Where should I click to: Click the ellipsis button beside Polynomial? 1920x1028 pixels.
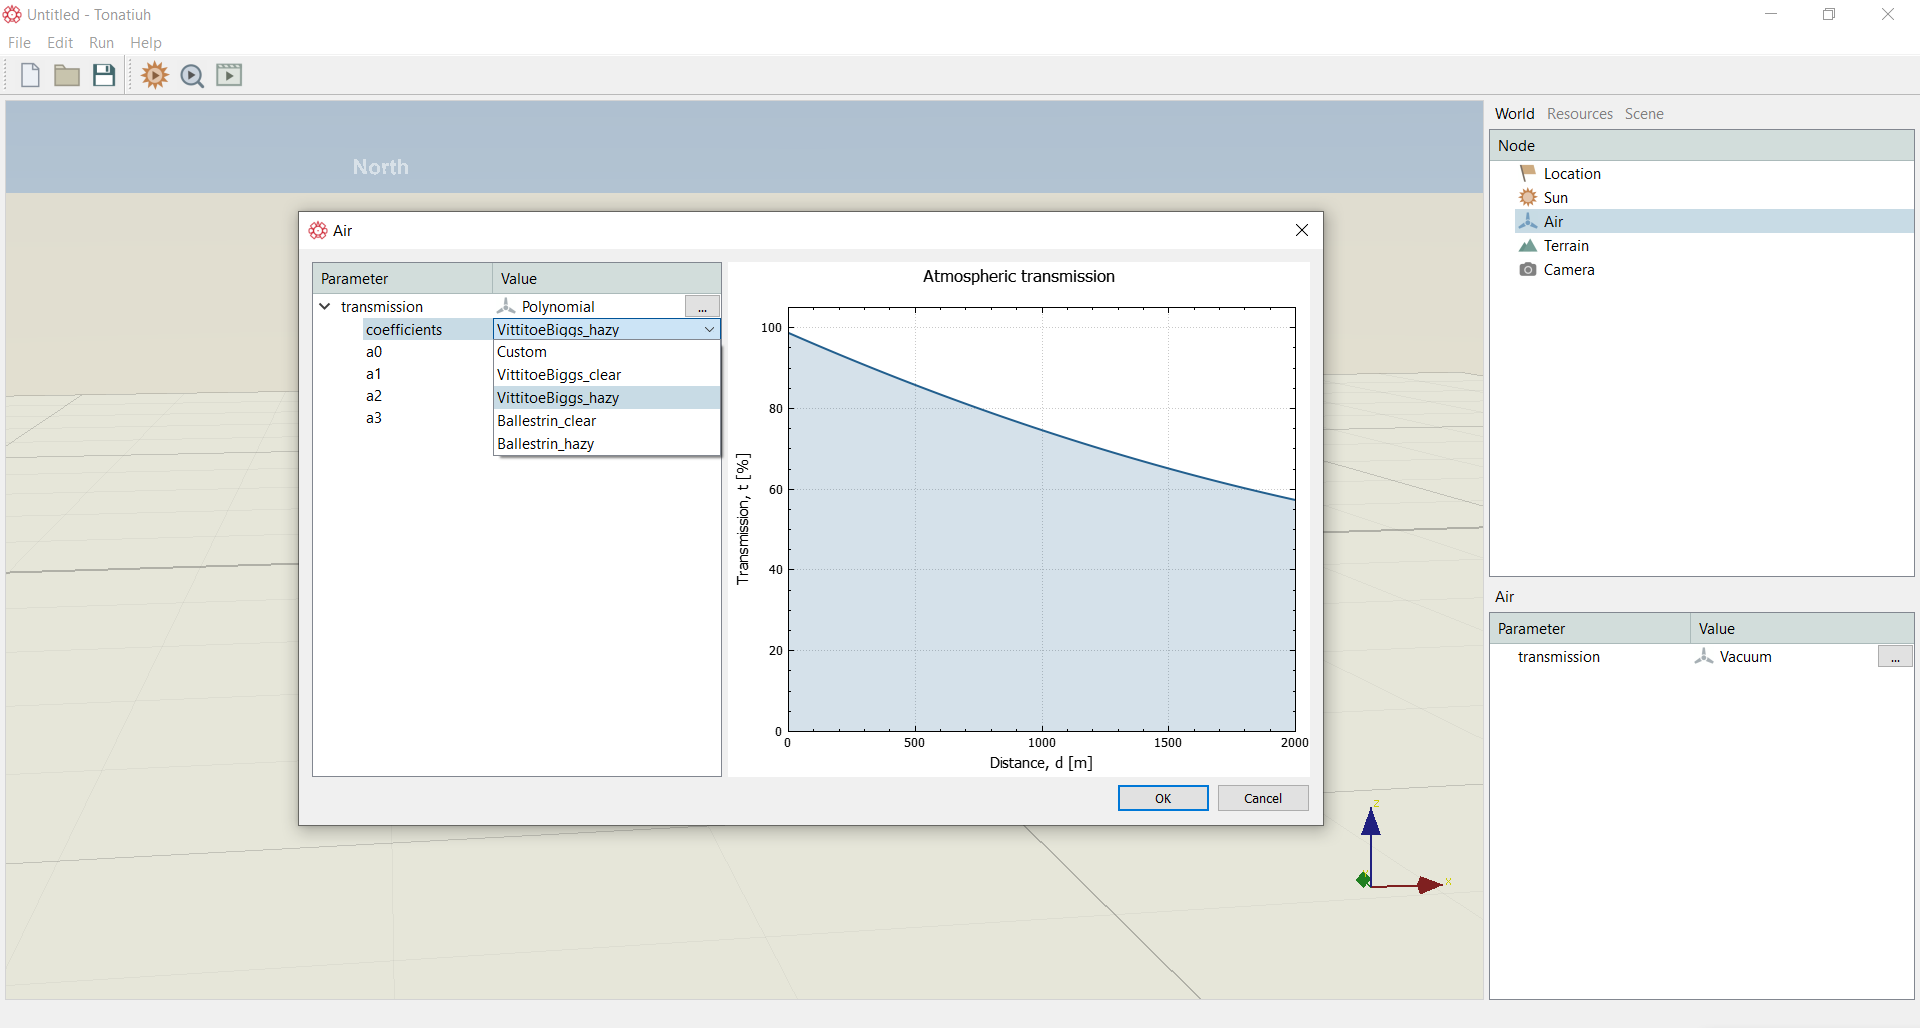click(702, 306)
